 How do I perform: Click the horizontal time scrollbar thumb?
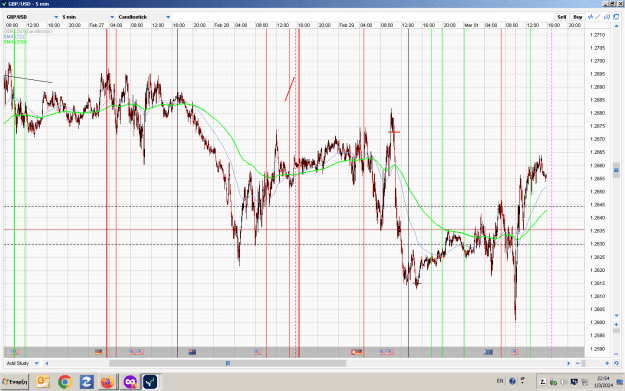pos(228,363)
